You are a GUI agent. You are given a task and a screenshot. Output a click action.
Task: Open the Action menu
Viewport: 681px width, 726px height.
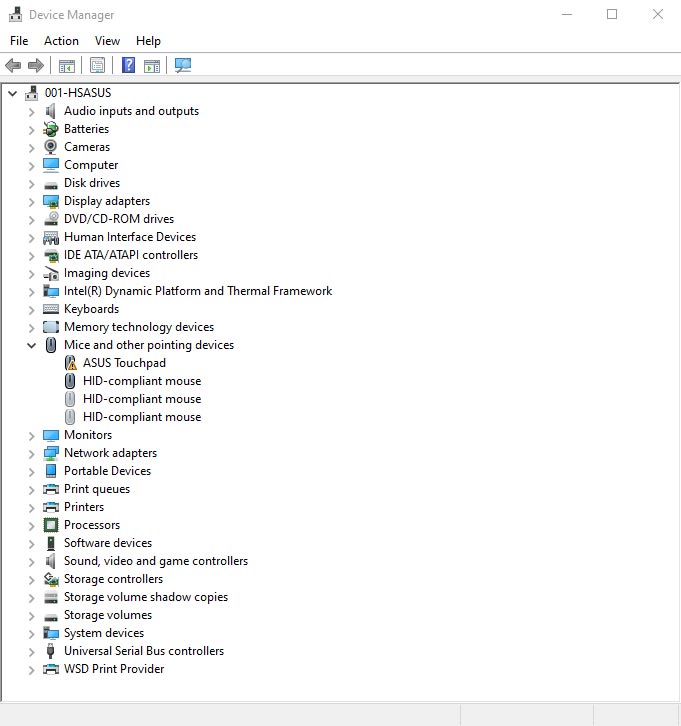tap(61, 41)
